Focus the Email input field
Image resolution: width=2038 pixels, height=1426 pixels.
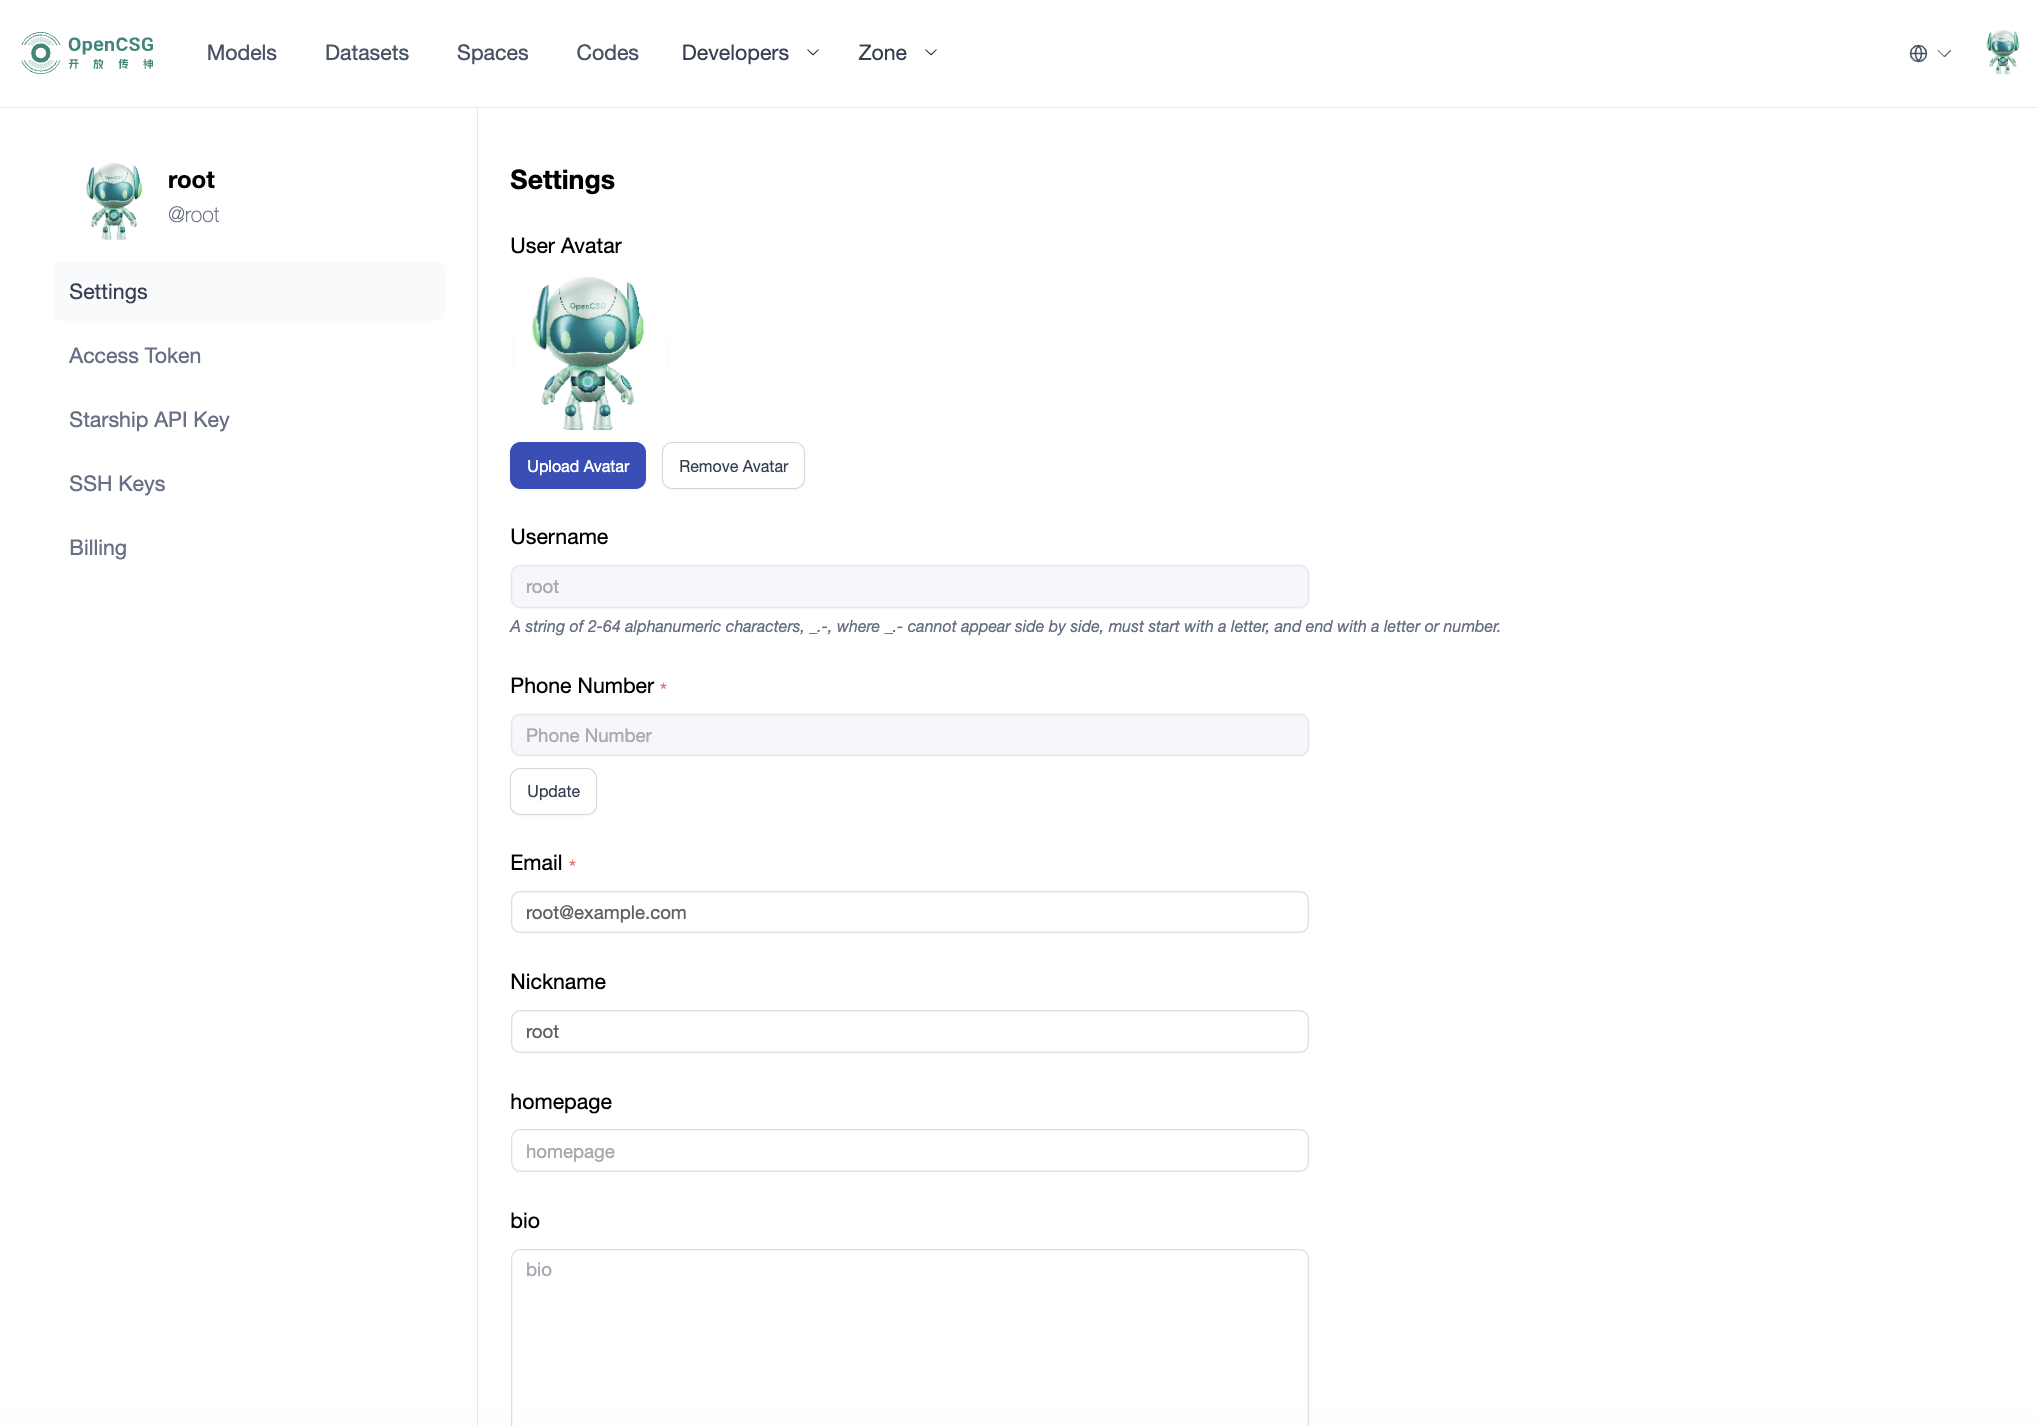click(x=909, y=912)
